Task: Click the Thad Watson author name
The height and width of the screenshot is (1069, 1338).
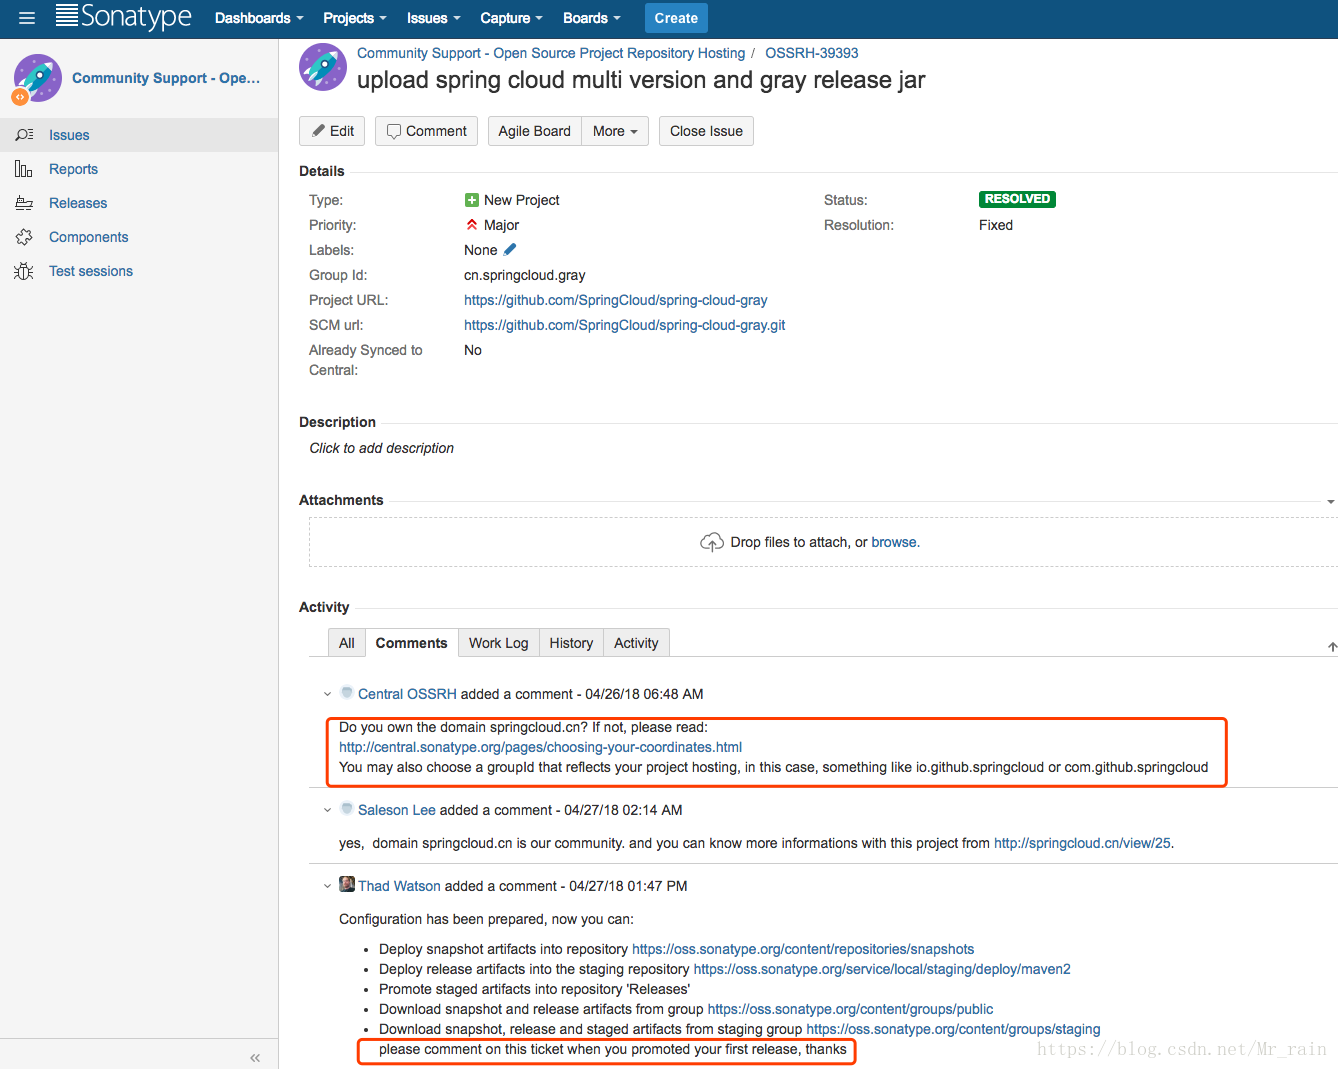Action: tap(399, 886)
